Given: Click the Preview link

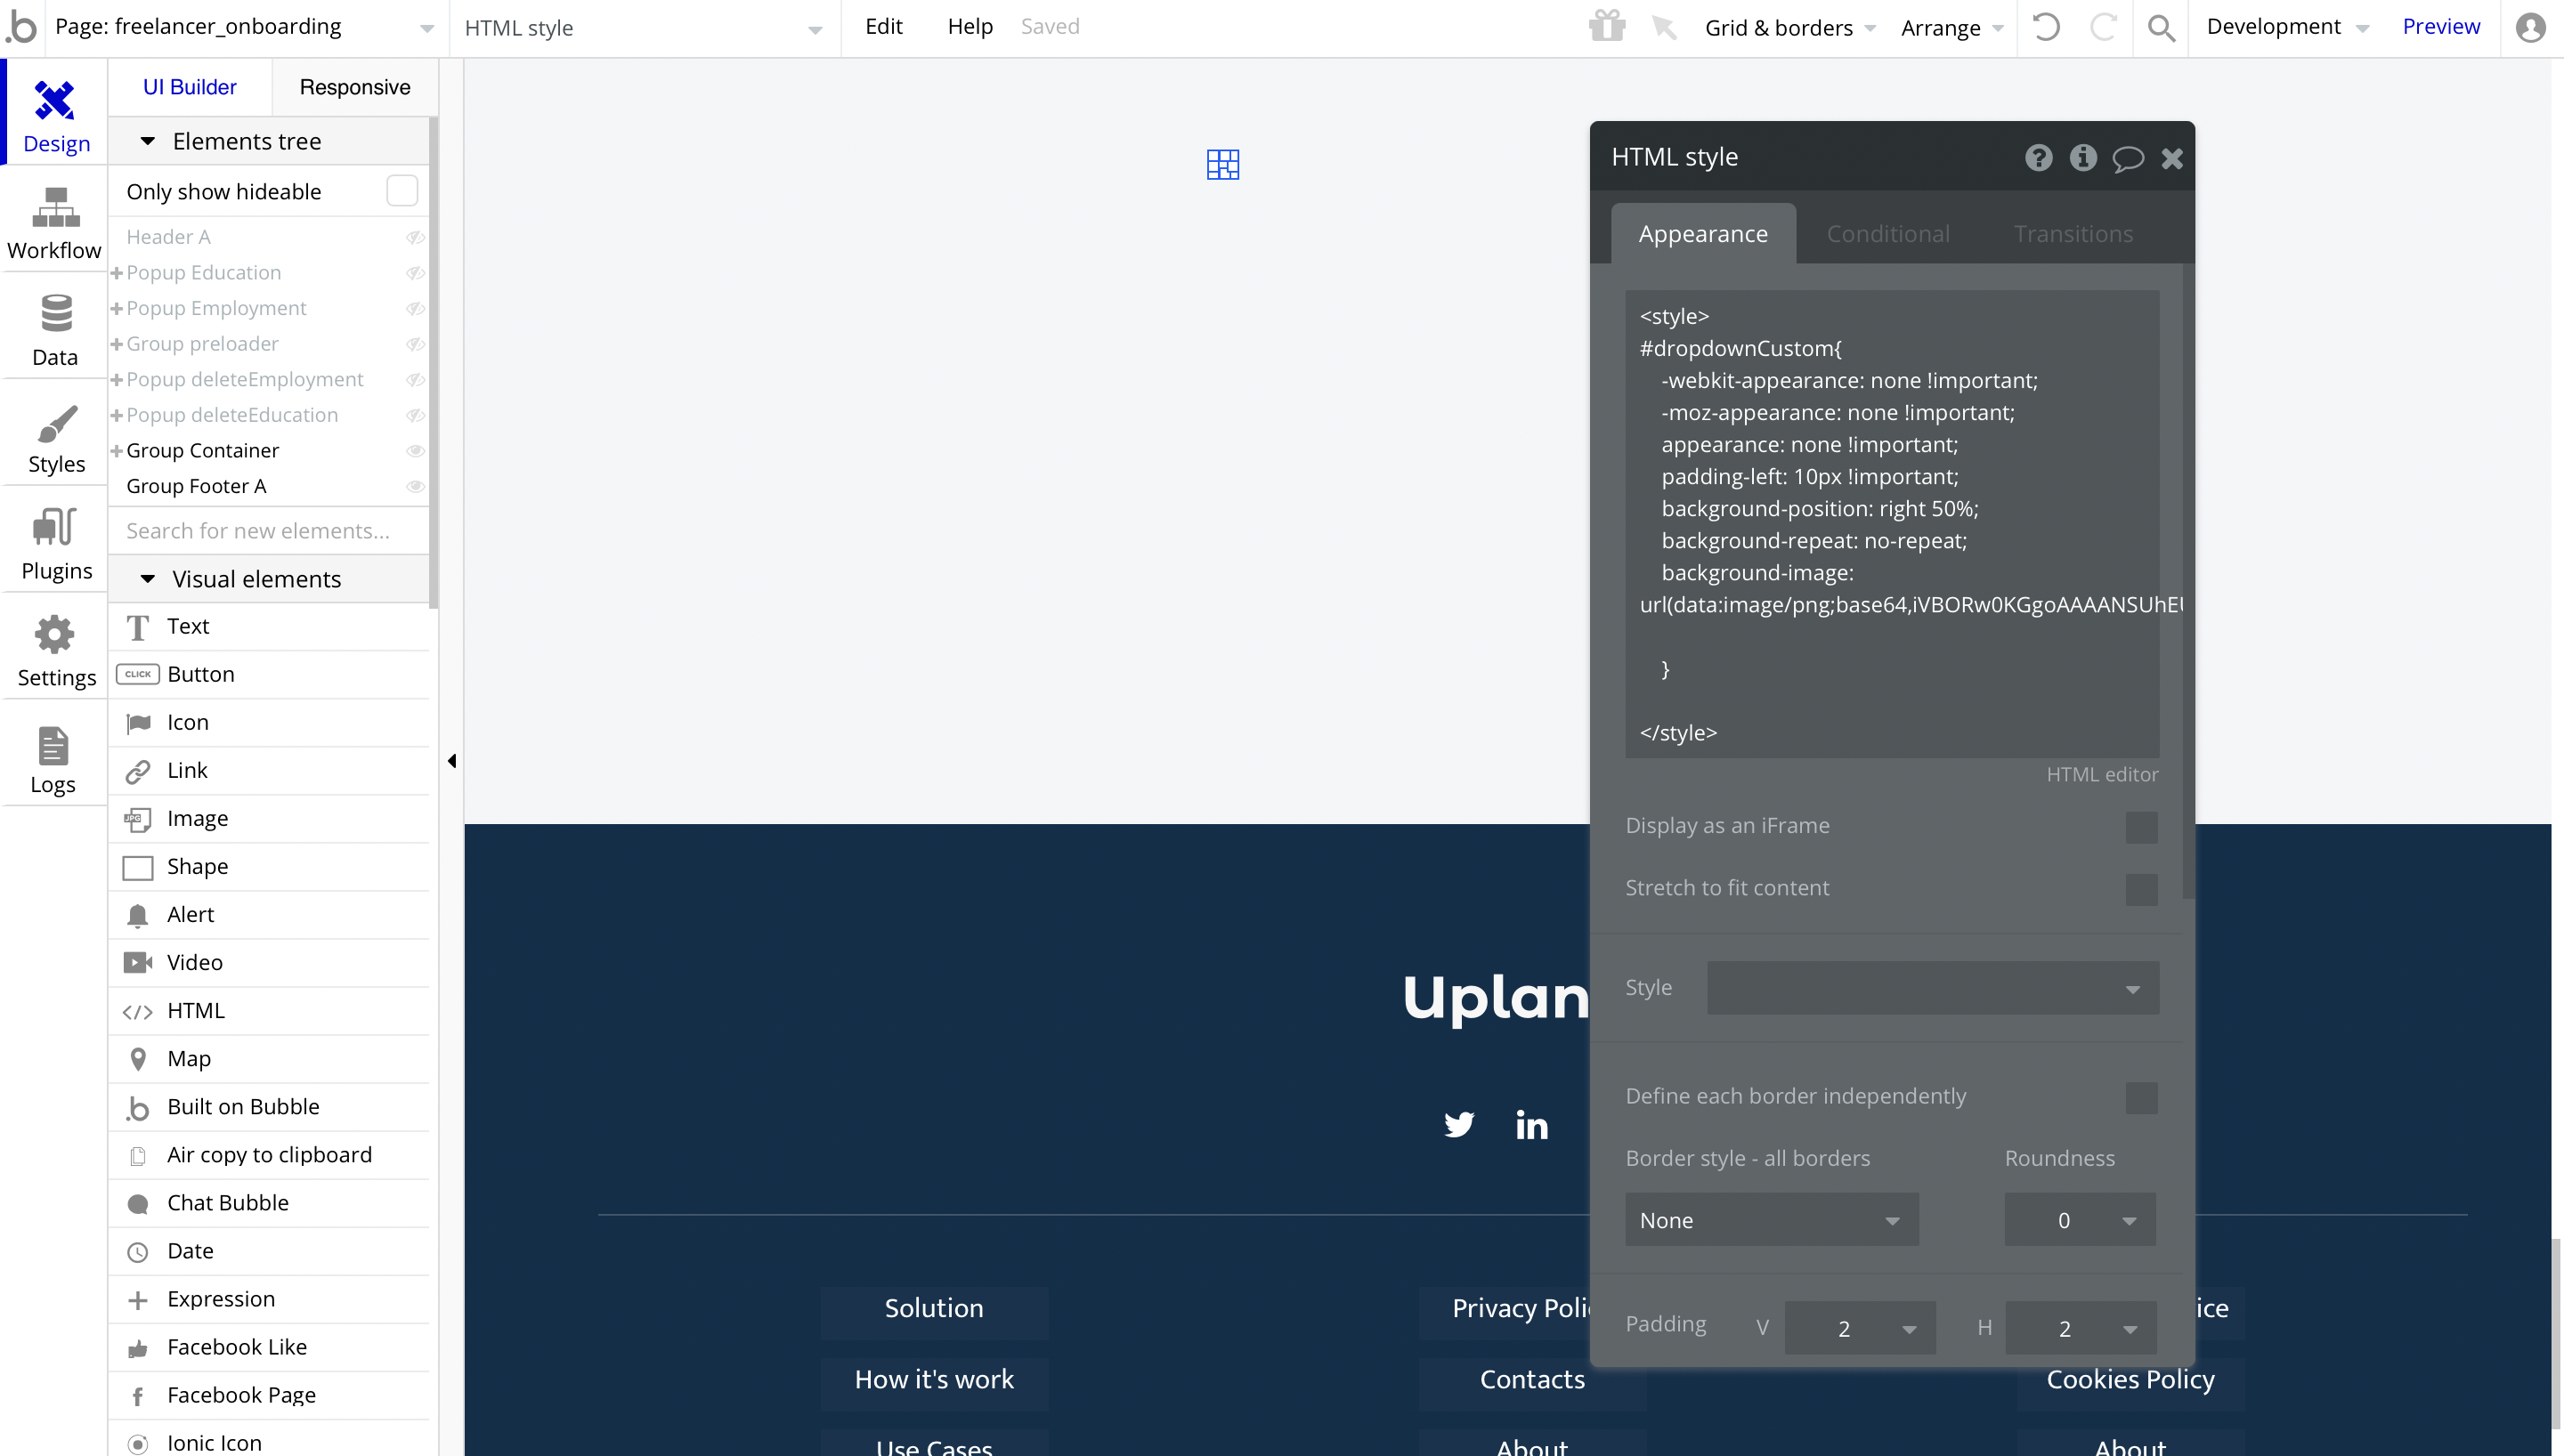Looking at the screenshot, I should coord(2441,27).
